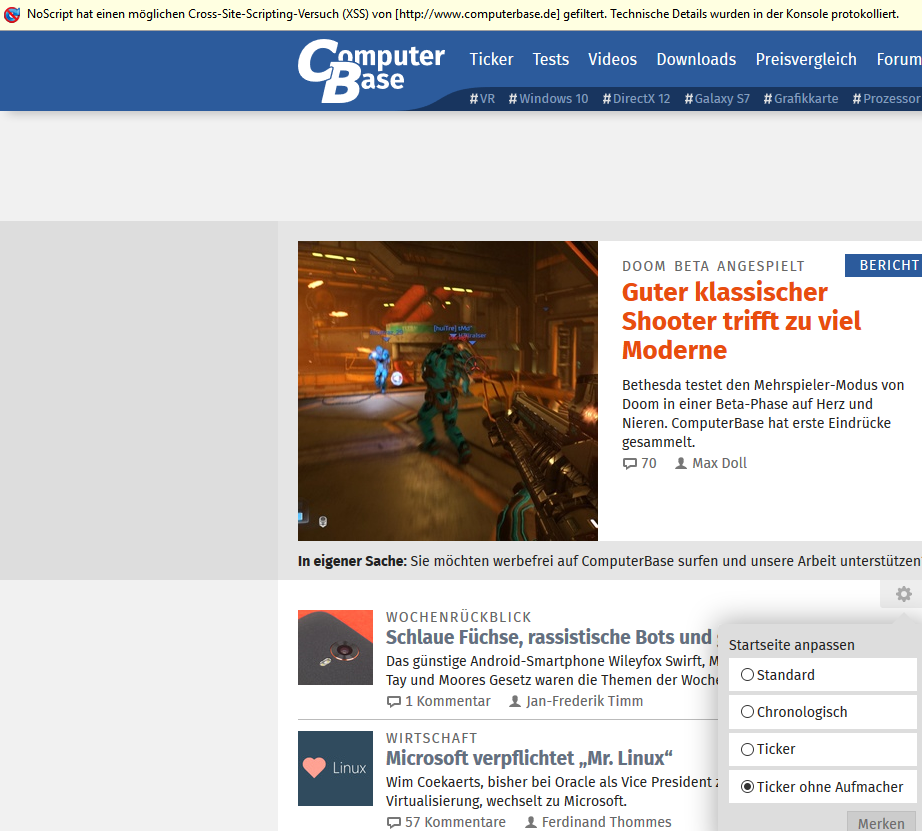Follow the #Grafikkarte topic tag
The image size is (922, 831).
(801, 99)
